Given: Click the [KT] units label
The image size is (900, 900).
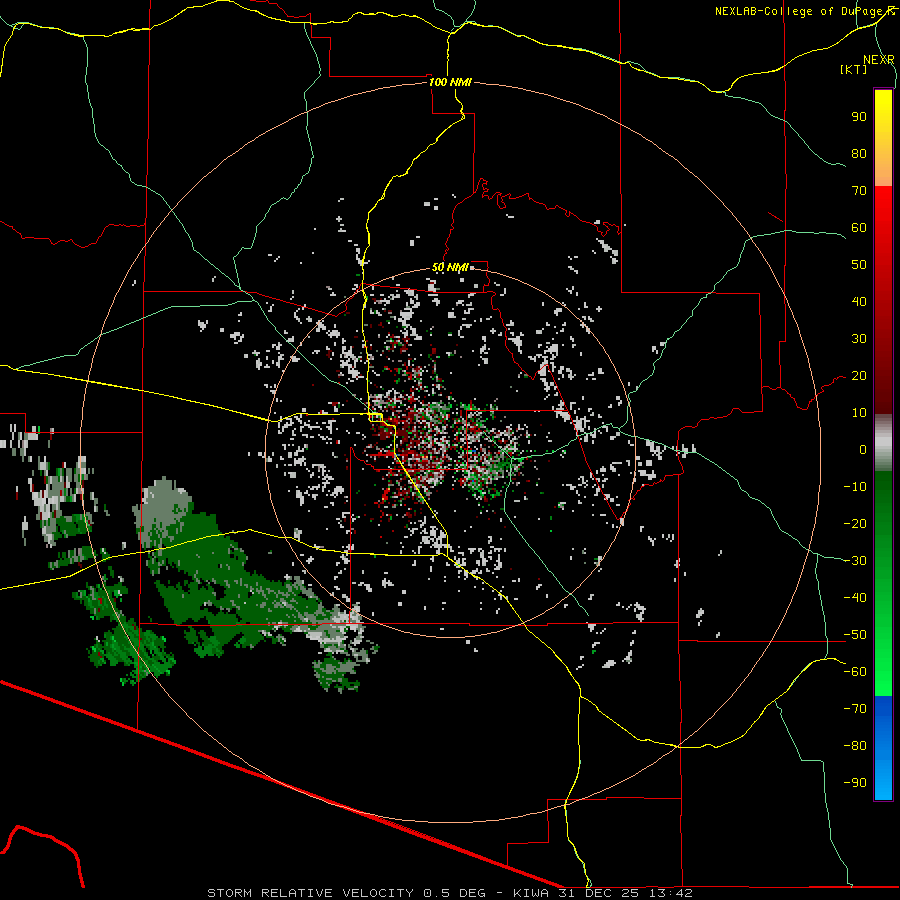Looking at the screenshot, I should [853, 69].
